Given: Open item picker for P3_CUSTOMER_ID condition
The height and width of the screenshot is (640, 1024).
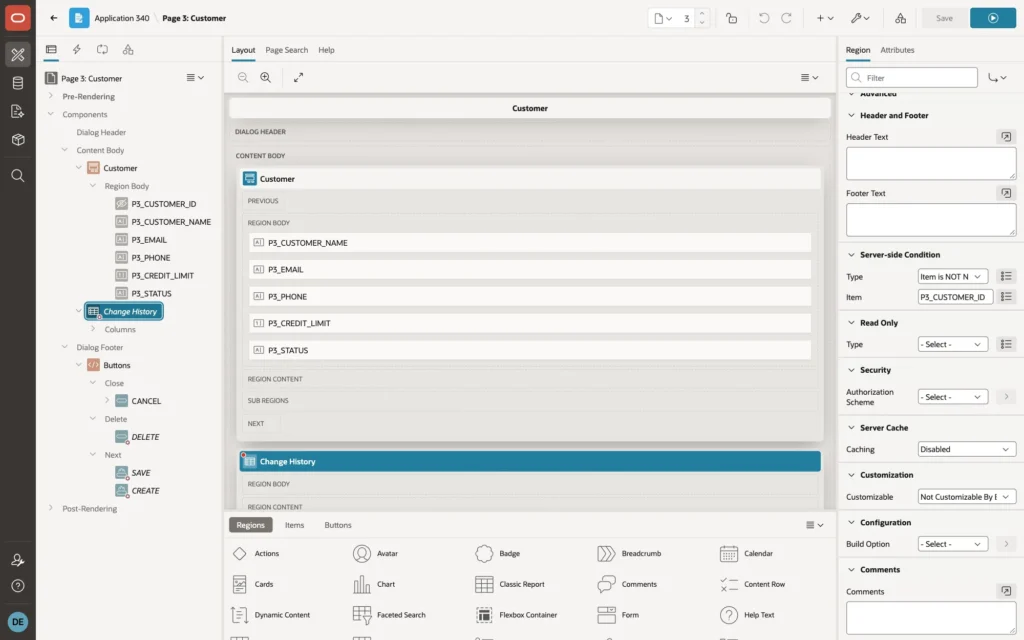Looking at the screenshot, I should (1006, 296).
